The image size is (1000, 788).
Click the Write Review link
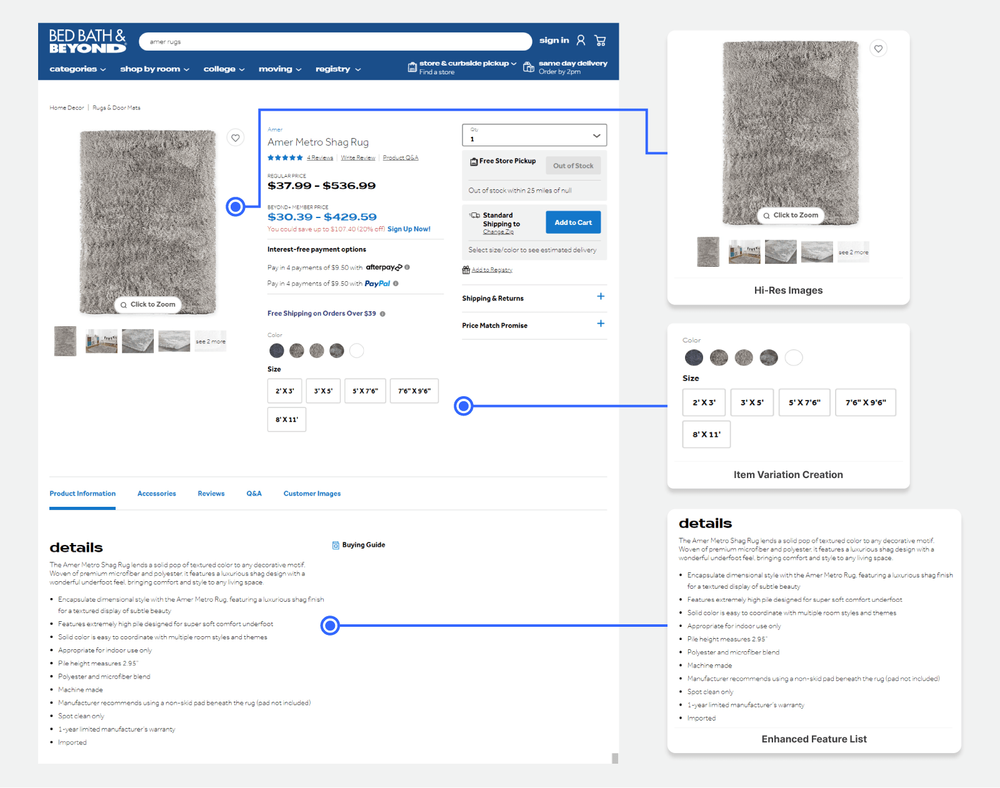[x=358, y=157]
